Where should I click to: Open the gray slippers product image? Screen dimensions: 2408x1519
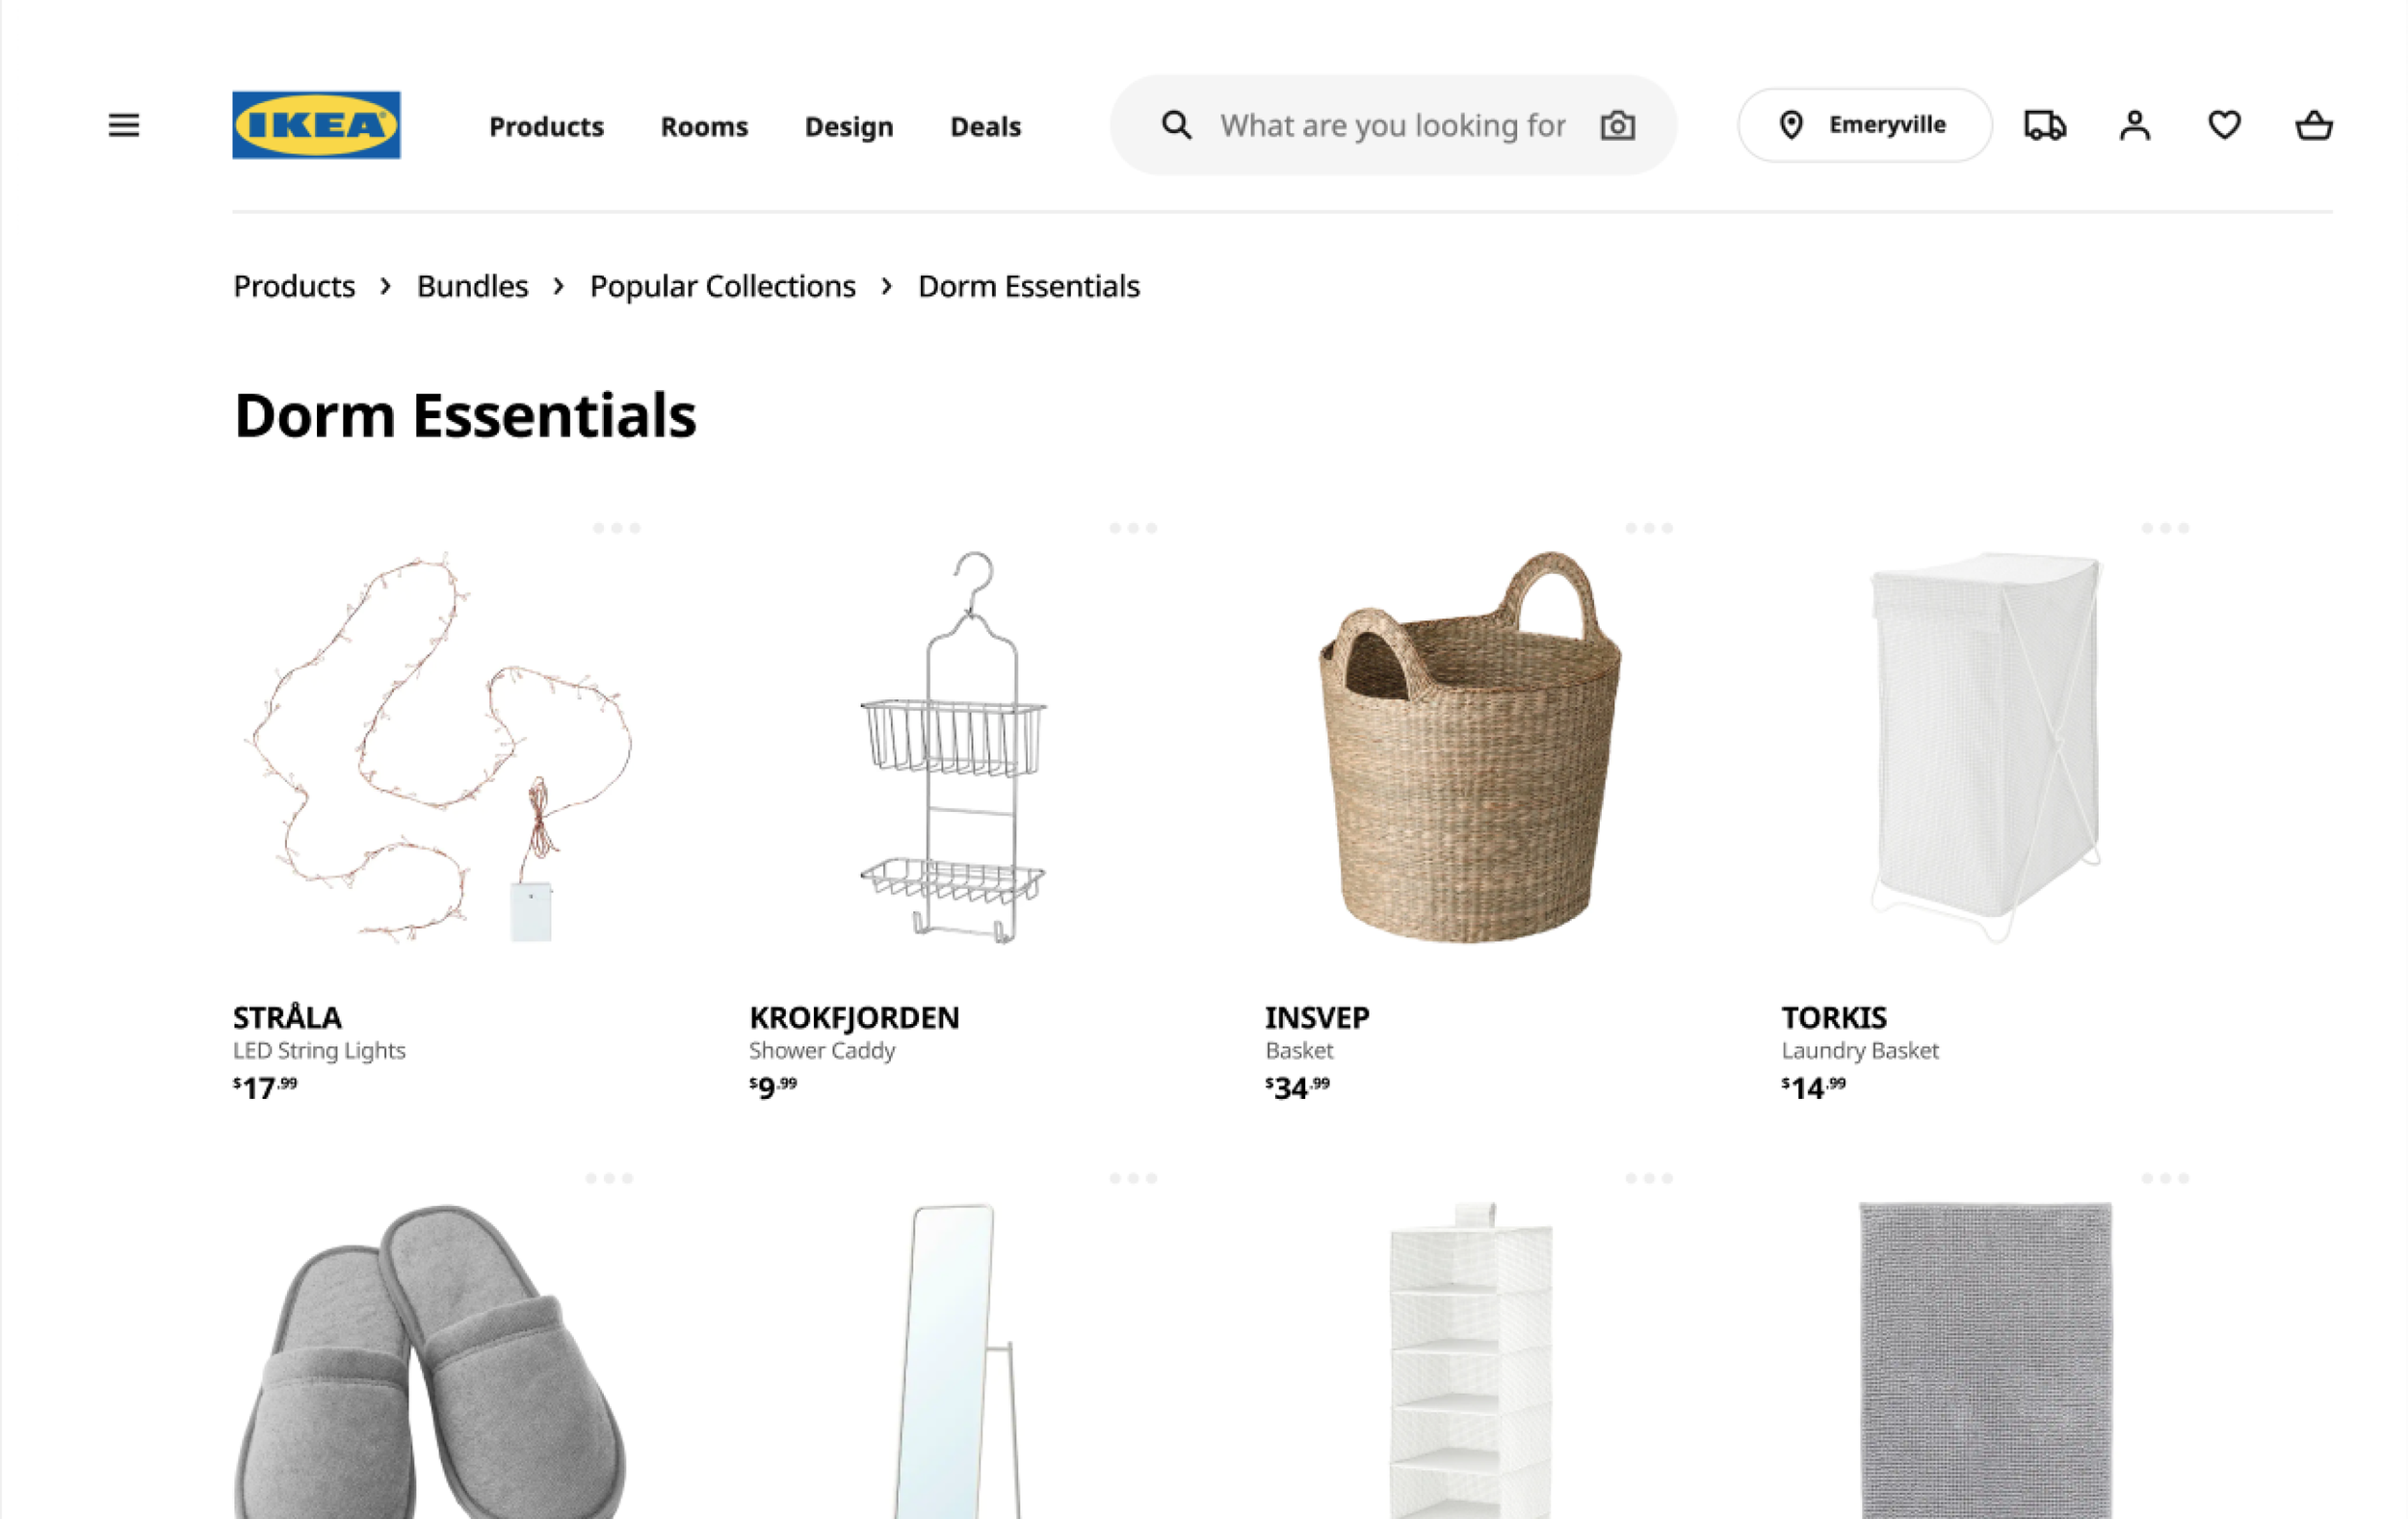point(430,1360)
